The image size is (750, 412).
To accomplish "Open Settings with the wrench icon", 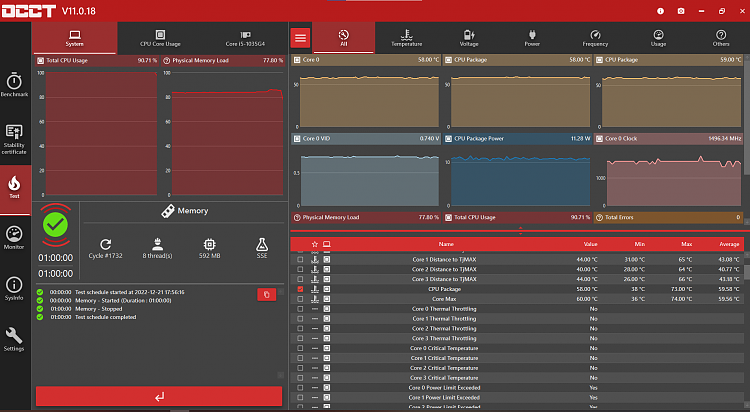I will click(14, 339).
